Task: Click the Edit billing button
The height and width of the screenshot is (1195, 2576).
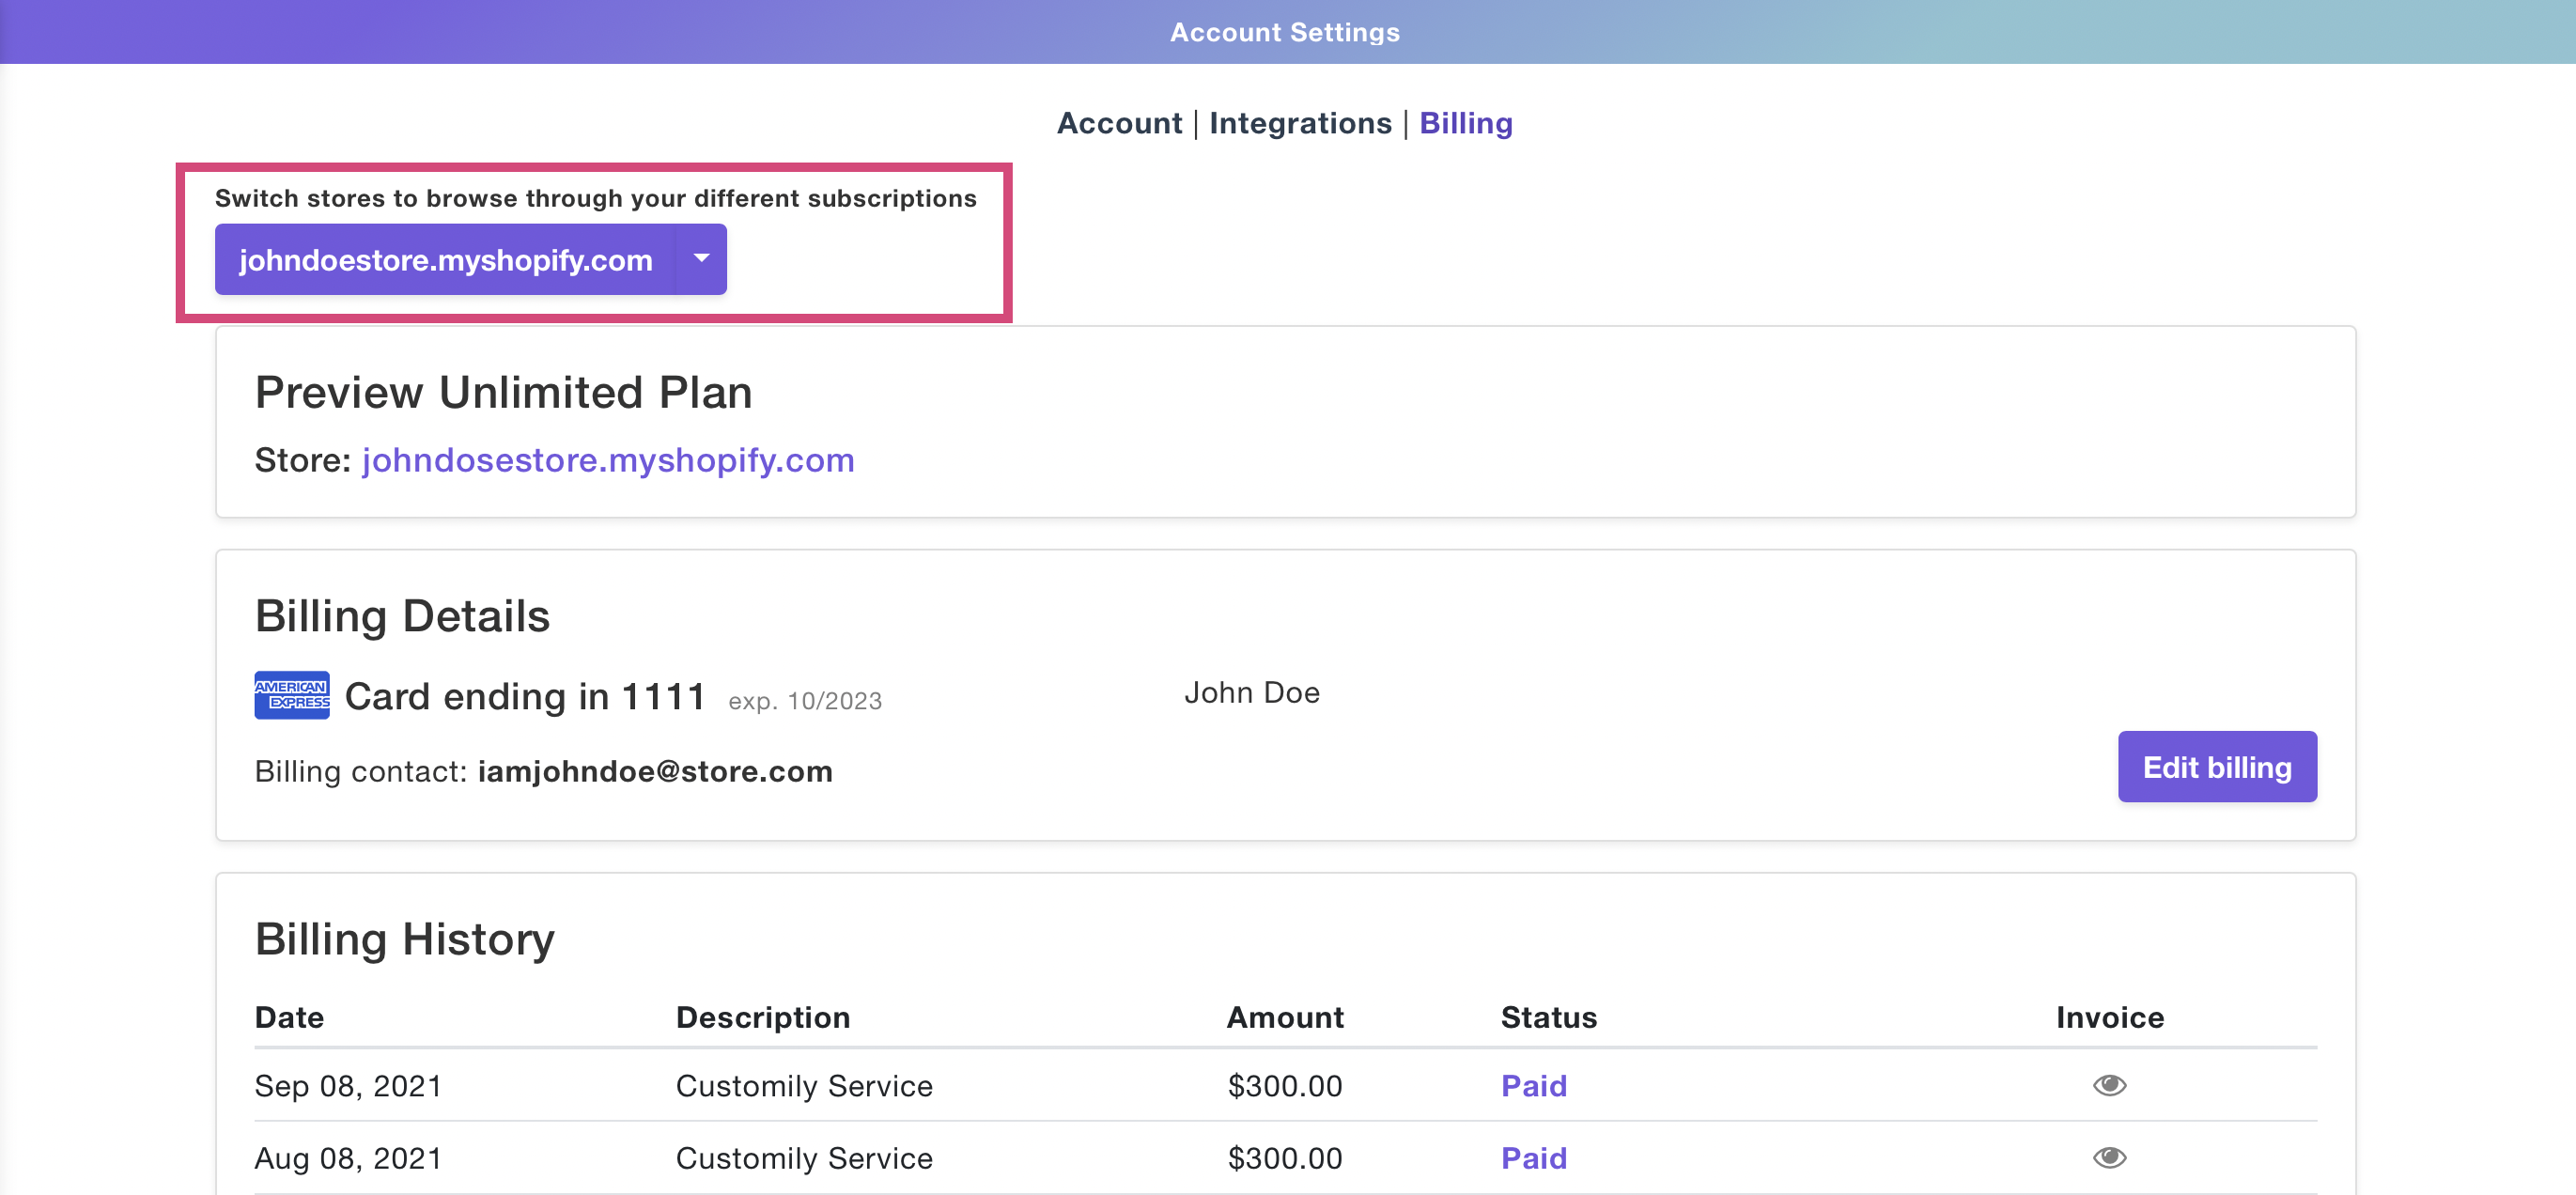Action: [2216, 767]
